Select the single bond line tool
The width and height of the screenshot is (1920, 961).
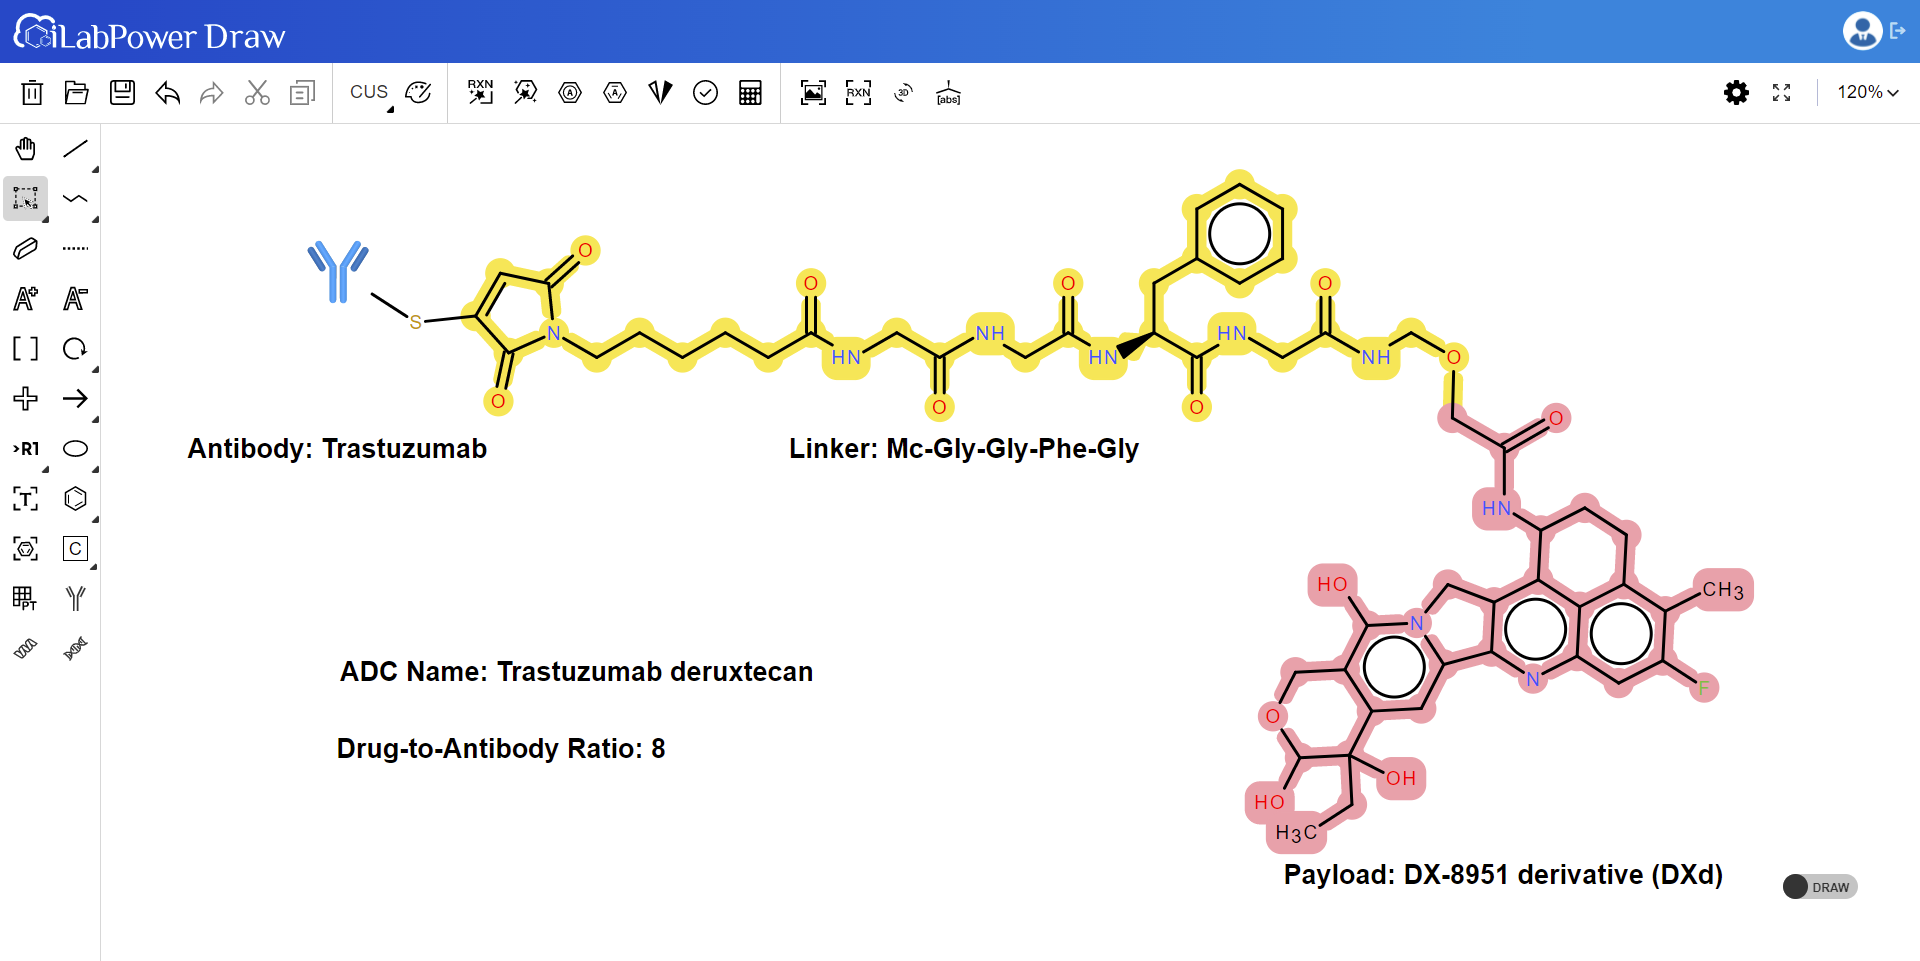tap(75, 149)
